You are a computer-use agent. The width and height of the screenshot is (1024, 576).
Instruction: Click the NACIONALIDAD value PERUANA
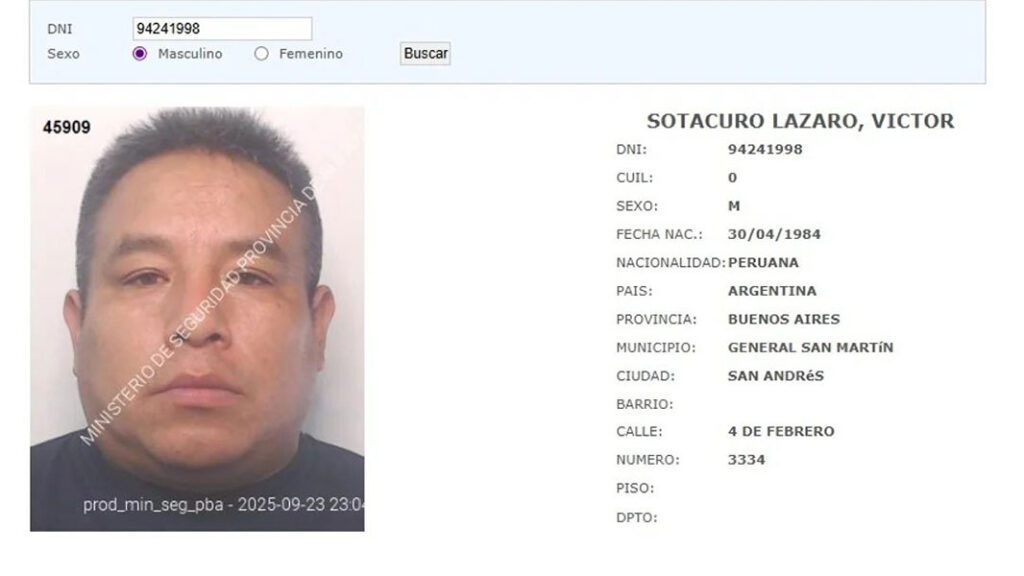coord(763,263)
